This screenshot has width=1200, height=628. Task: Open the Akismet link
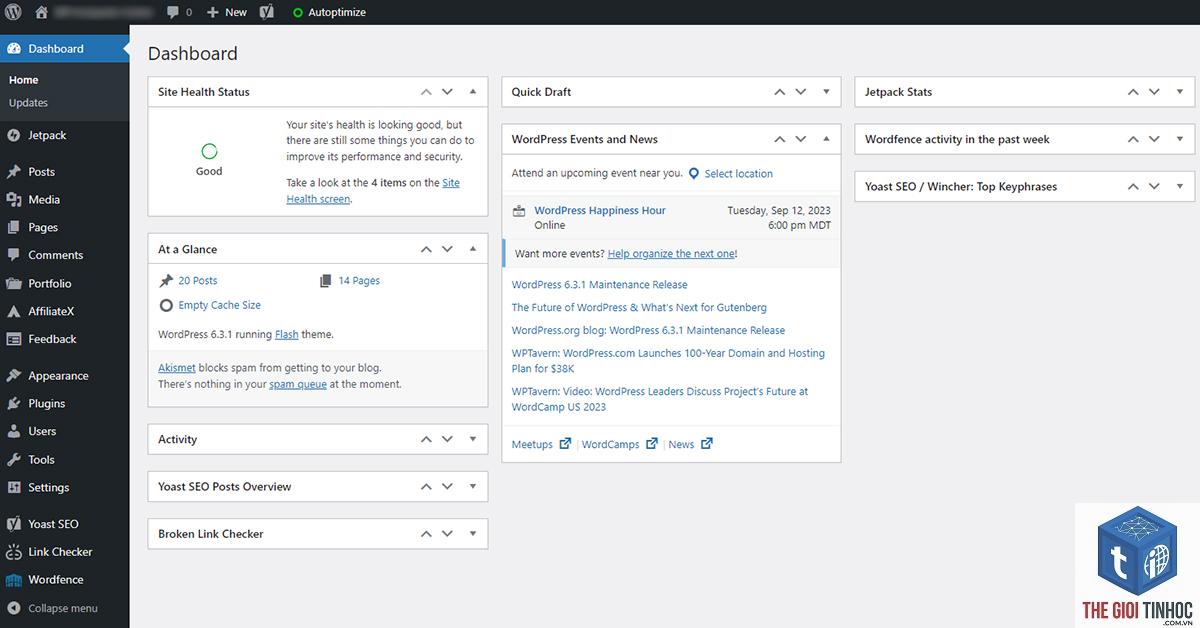point(177,368)
